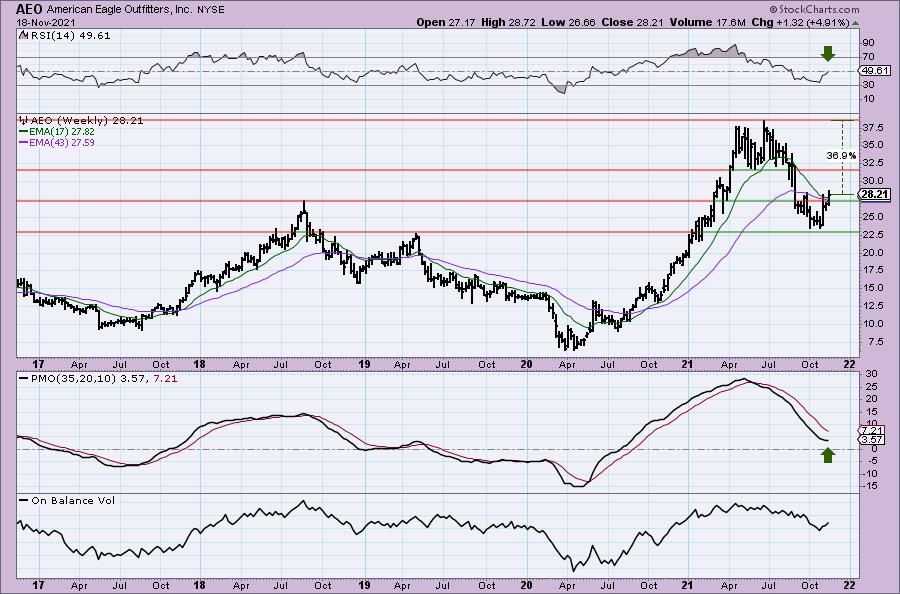Click the 20 year label on the bottom time axis
This screenshot has width=900, height=594.
pos(527,585)
